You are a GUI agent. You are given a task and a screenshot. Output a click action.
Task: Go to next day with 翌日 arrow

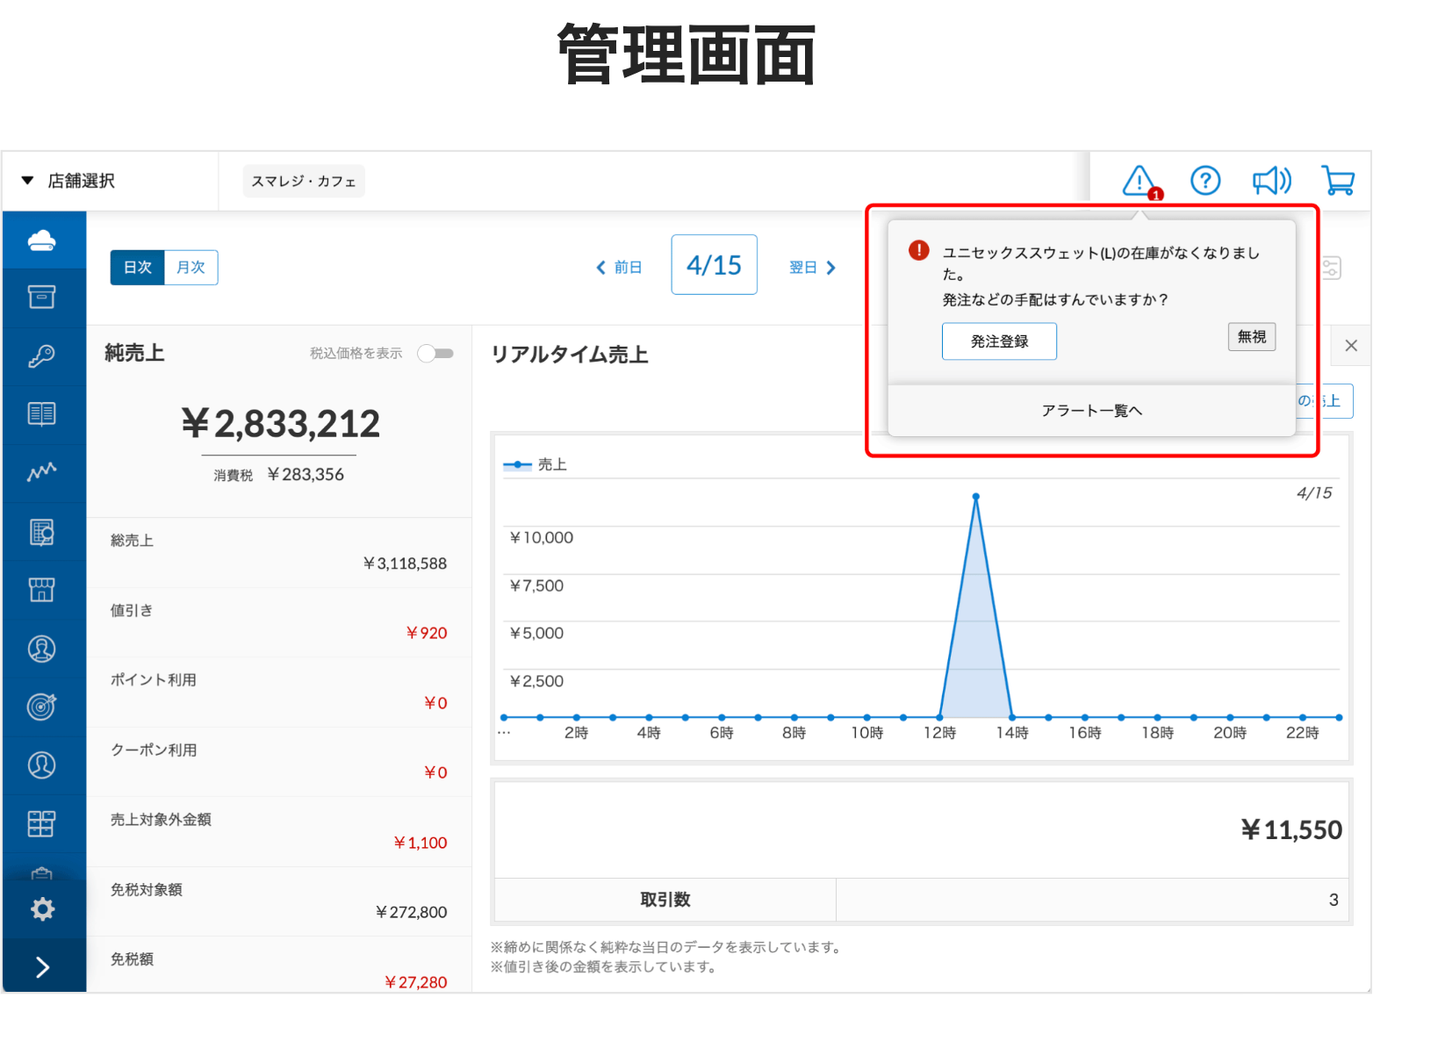pos(812,267)
